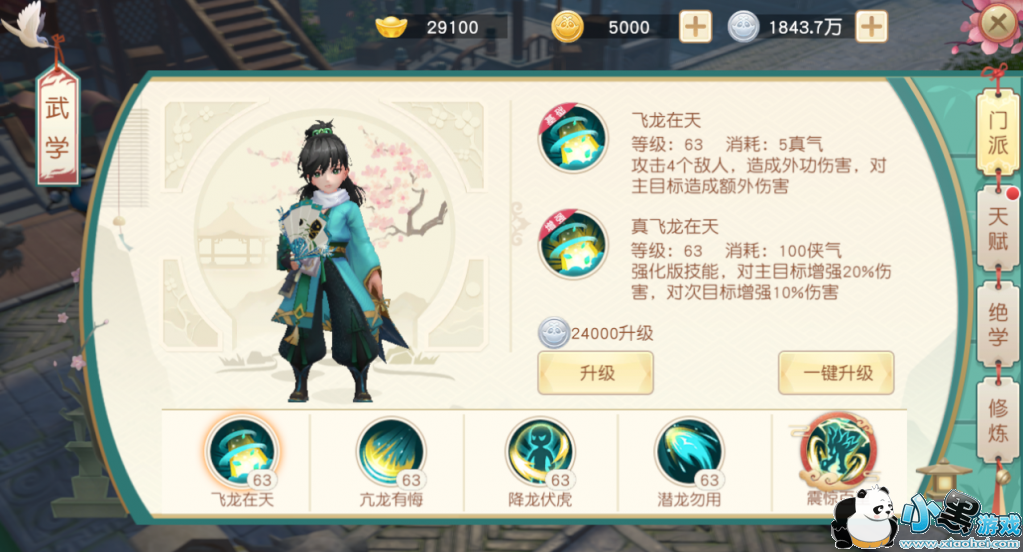Select the 飞龙在天 skill icon in bottom row
Viewport: 1023px width, 552px height.
coord(242,453)
